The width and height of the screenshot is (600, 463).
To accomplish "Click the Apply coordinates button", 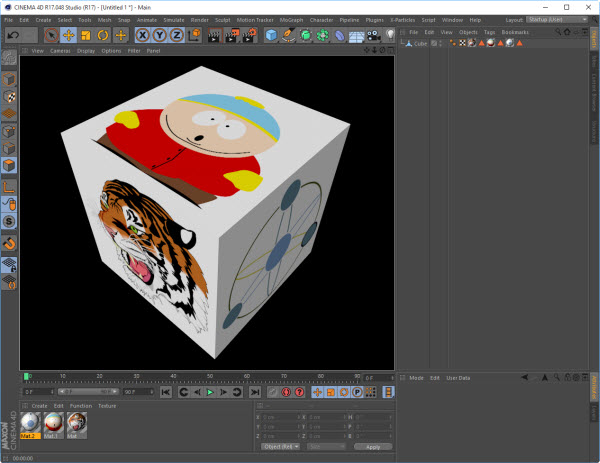I will (x=373, y=447).
